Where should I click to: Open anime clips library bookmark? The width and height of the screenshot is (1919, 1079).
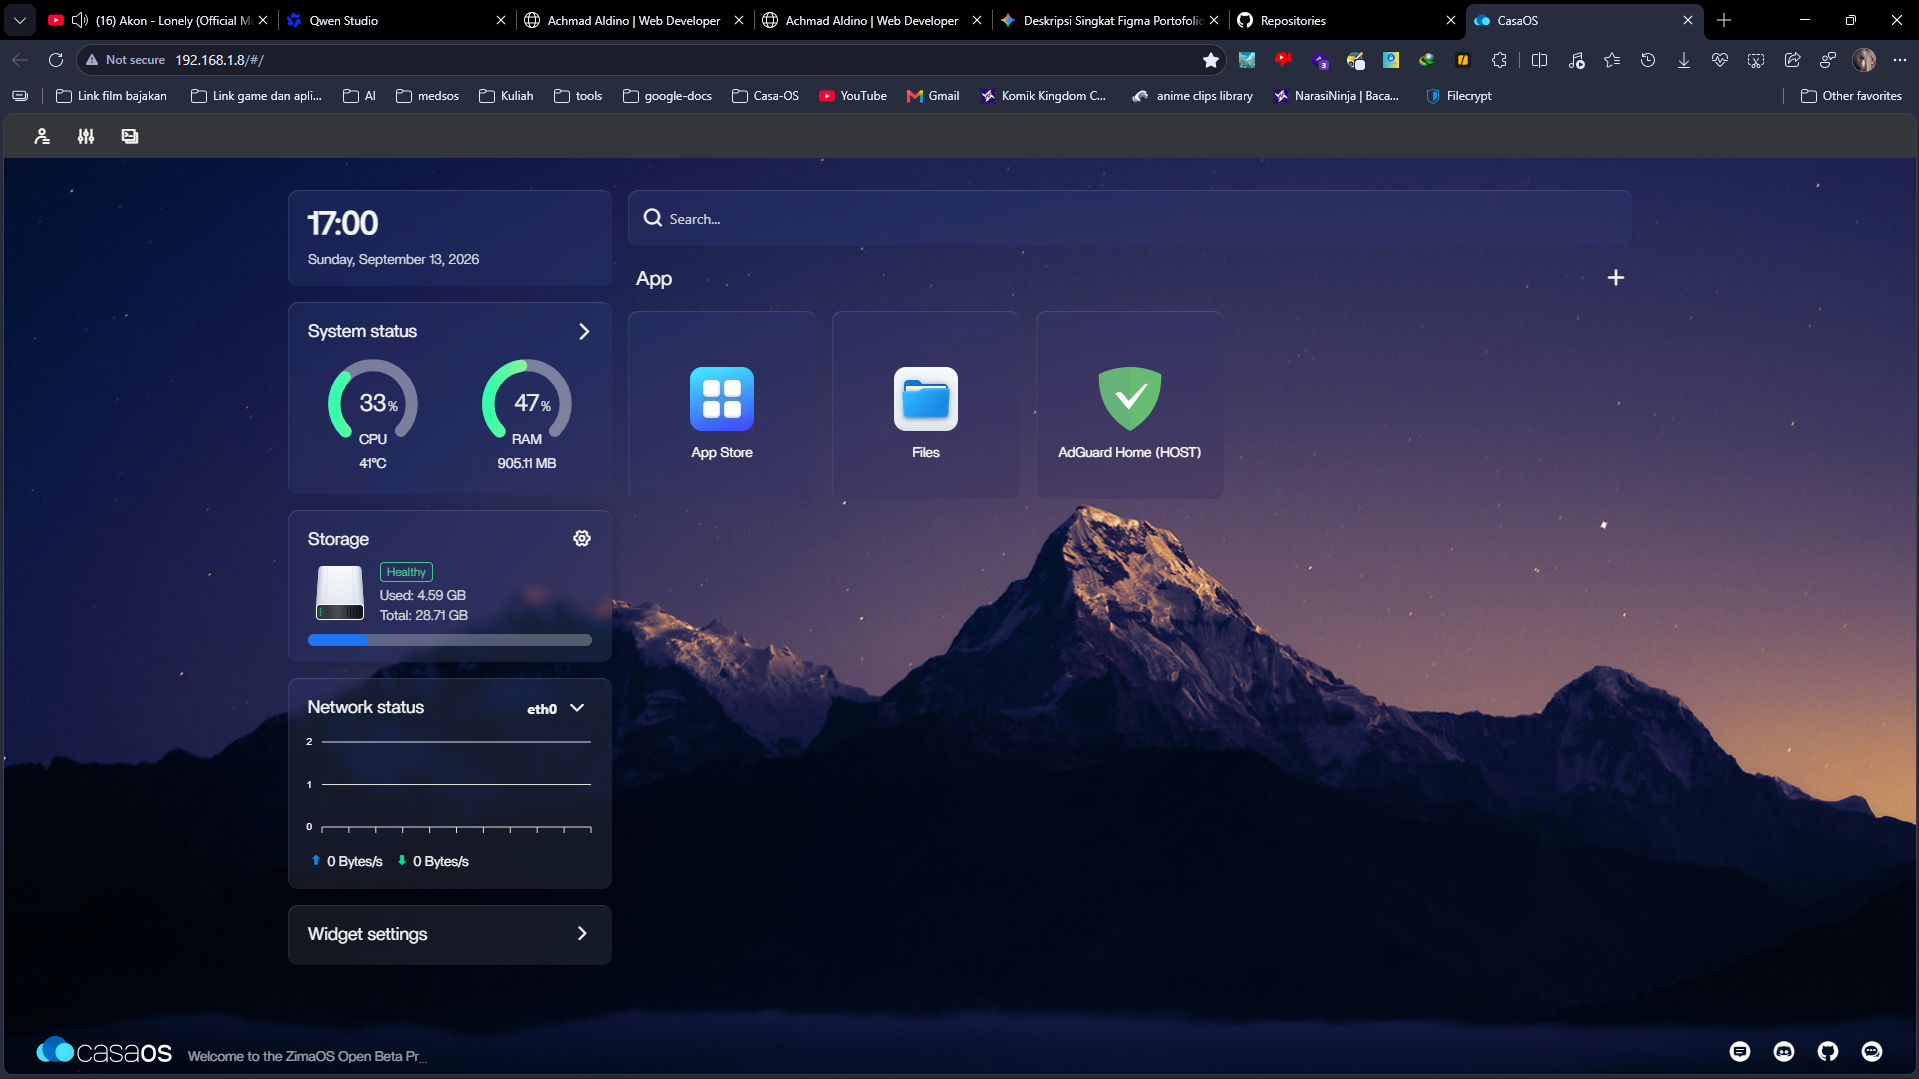(1193, 96)
